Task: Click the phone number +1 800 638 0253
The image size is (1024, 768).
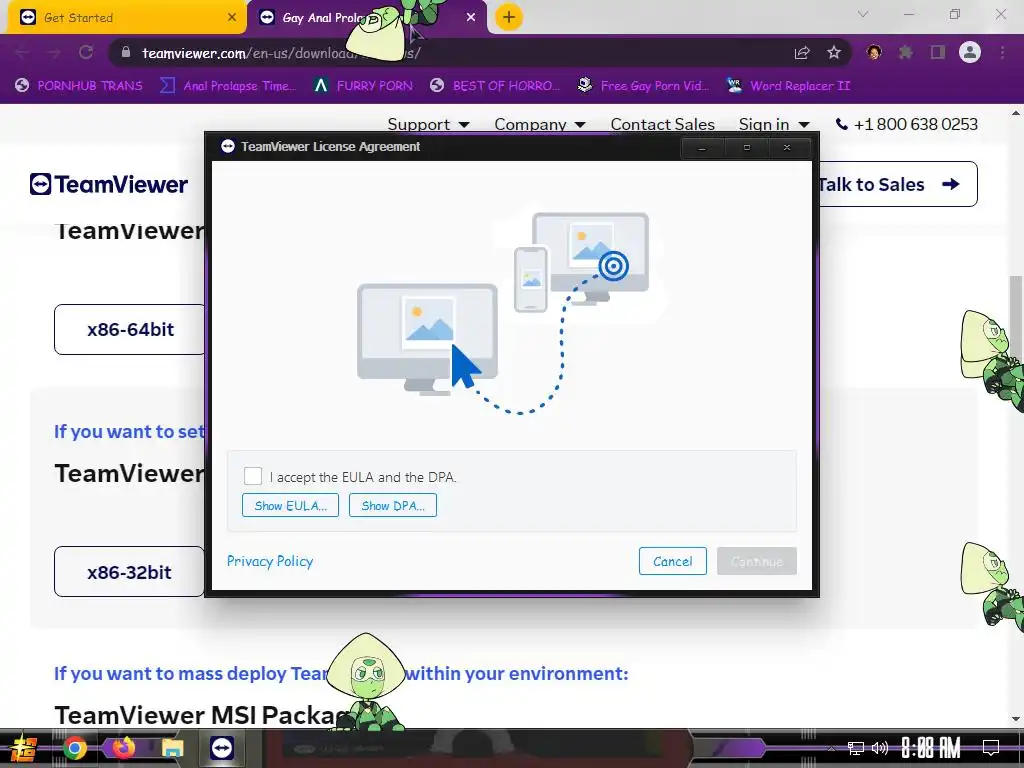Action: click(x=907, y=124)
